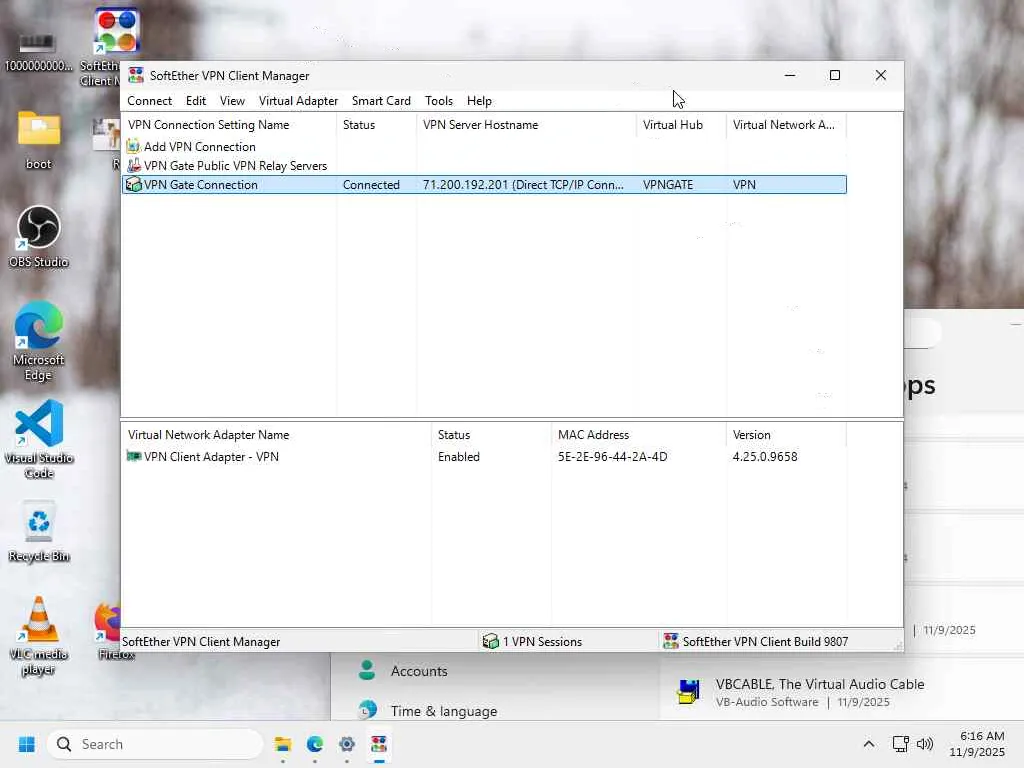Show hidden icons in system tray

869,744
